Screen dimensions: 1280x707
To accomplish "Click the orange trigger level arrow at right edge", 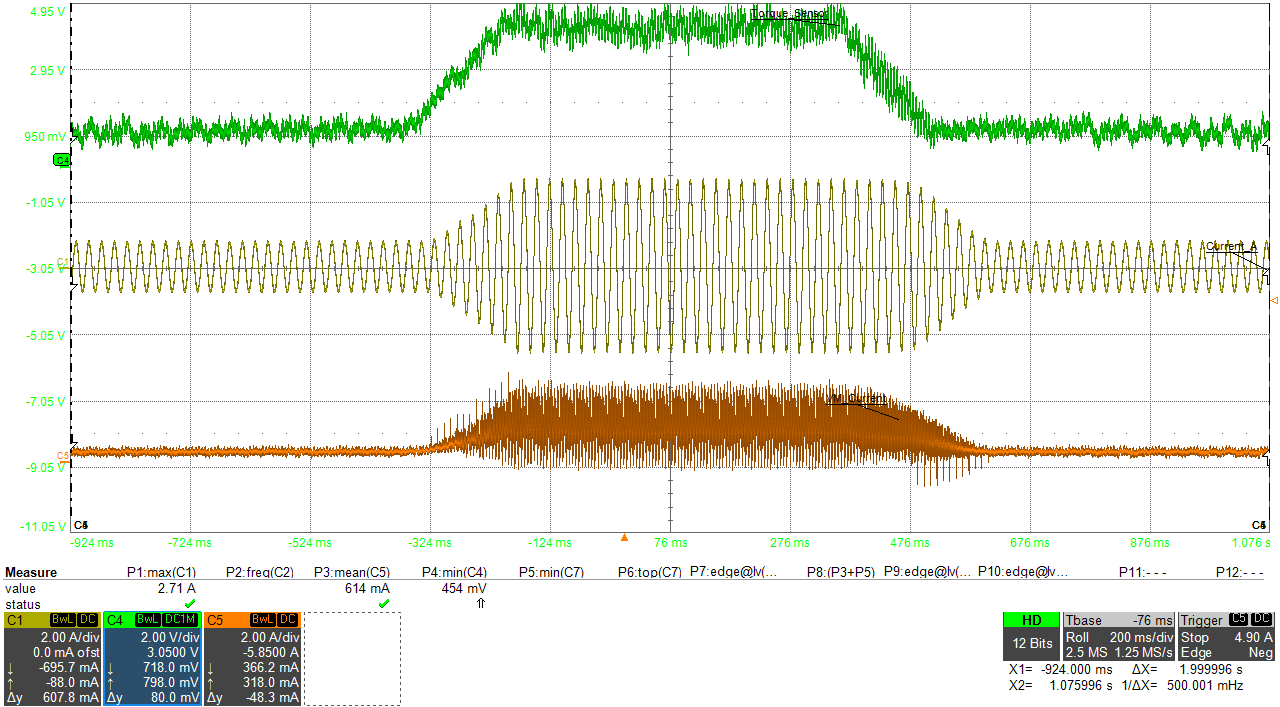I will (x=1273, y=300).
